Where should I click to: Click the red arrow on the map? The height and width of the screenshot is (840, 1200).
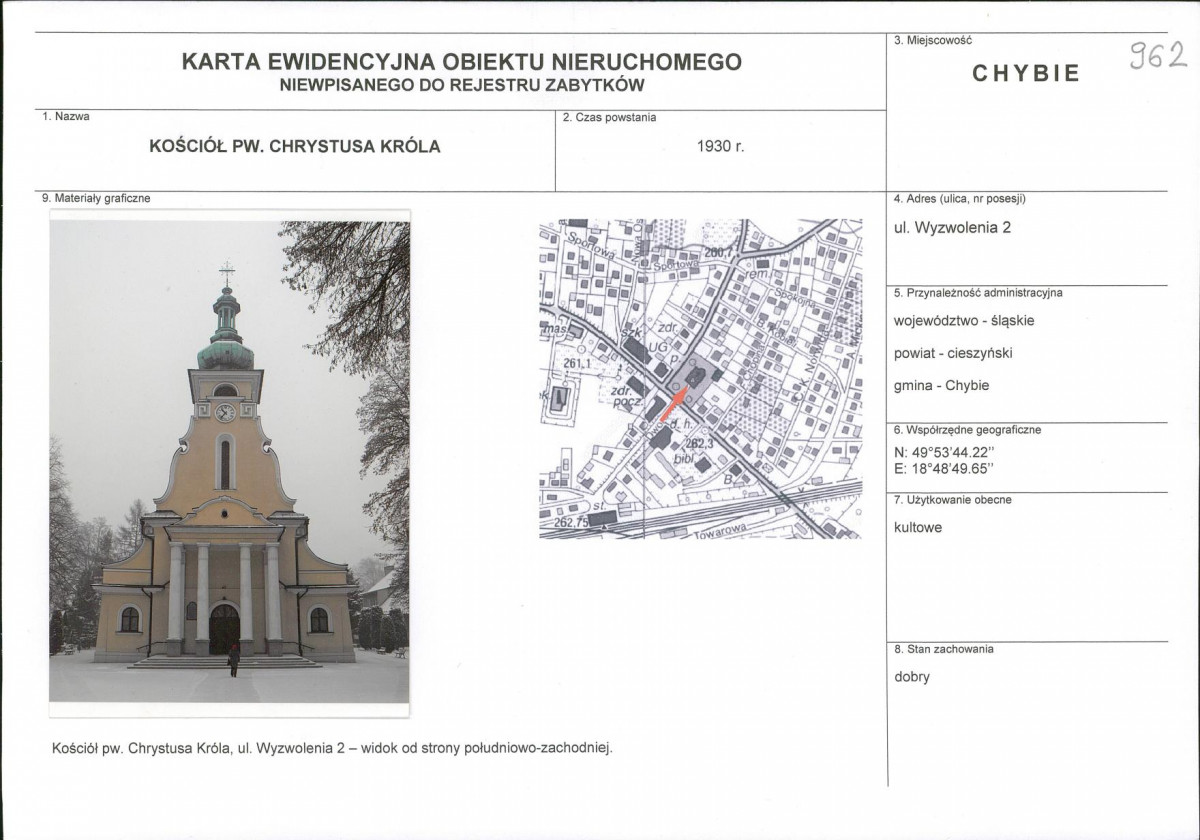click(672, 405)
